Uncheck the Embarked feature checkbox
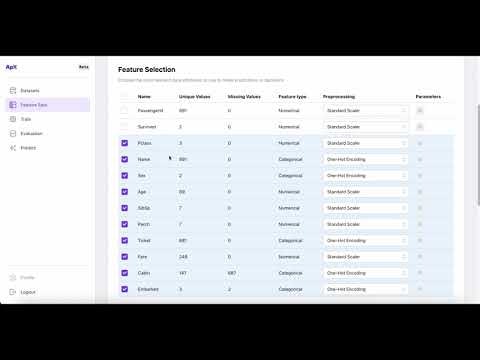The image size is (480, 360). point(124,289)
